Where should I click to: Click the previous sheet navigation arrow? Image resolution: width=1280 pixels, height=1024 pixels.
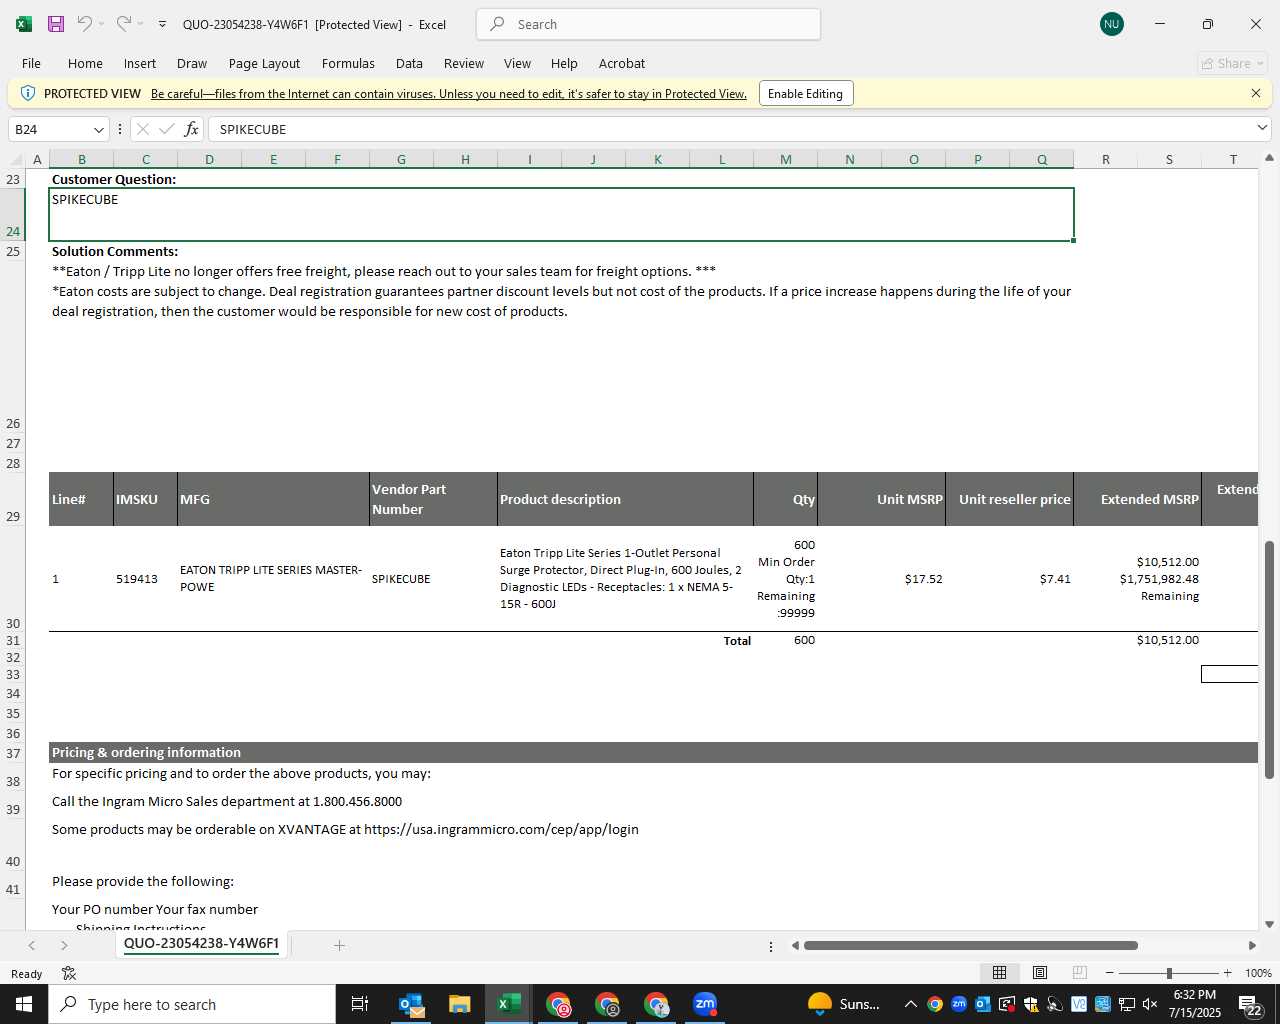[x=31, y=945]
